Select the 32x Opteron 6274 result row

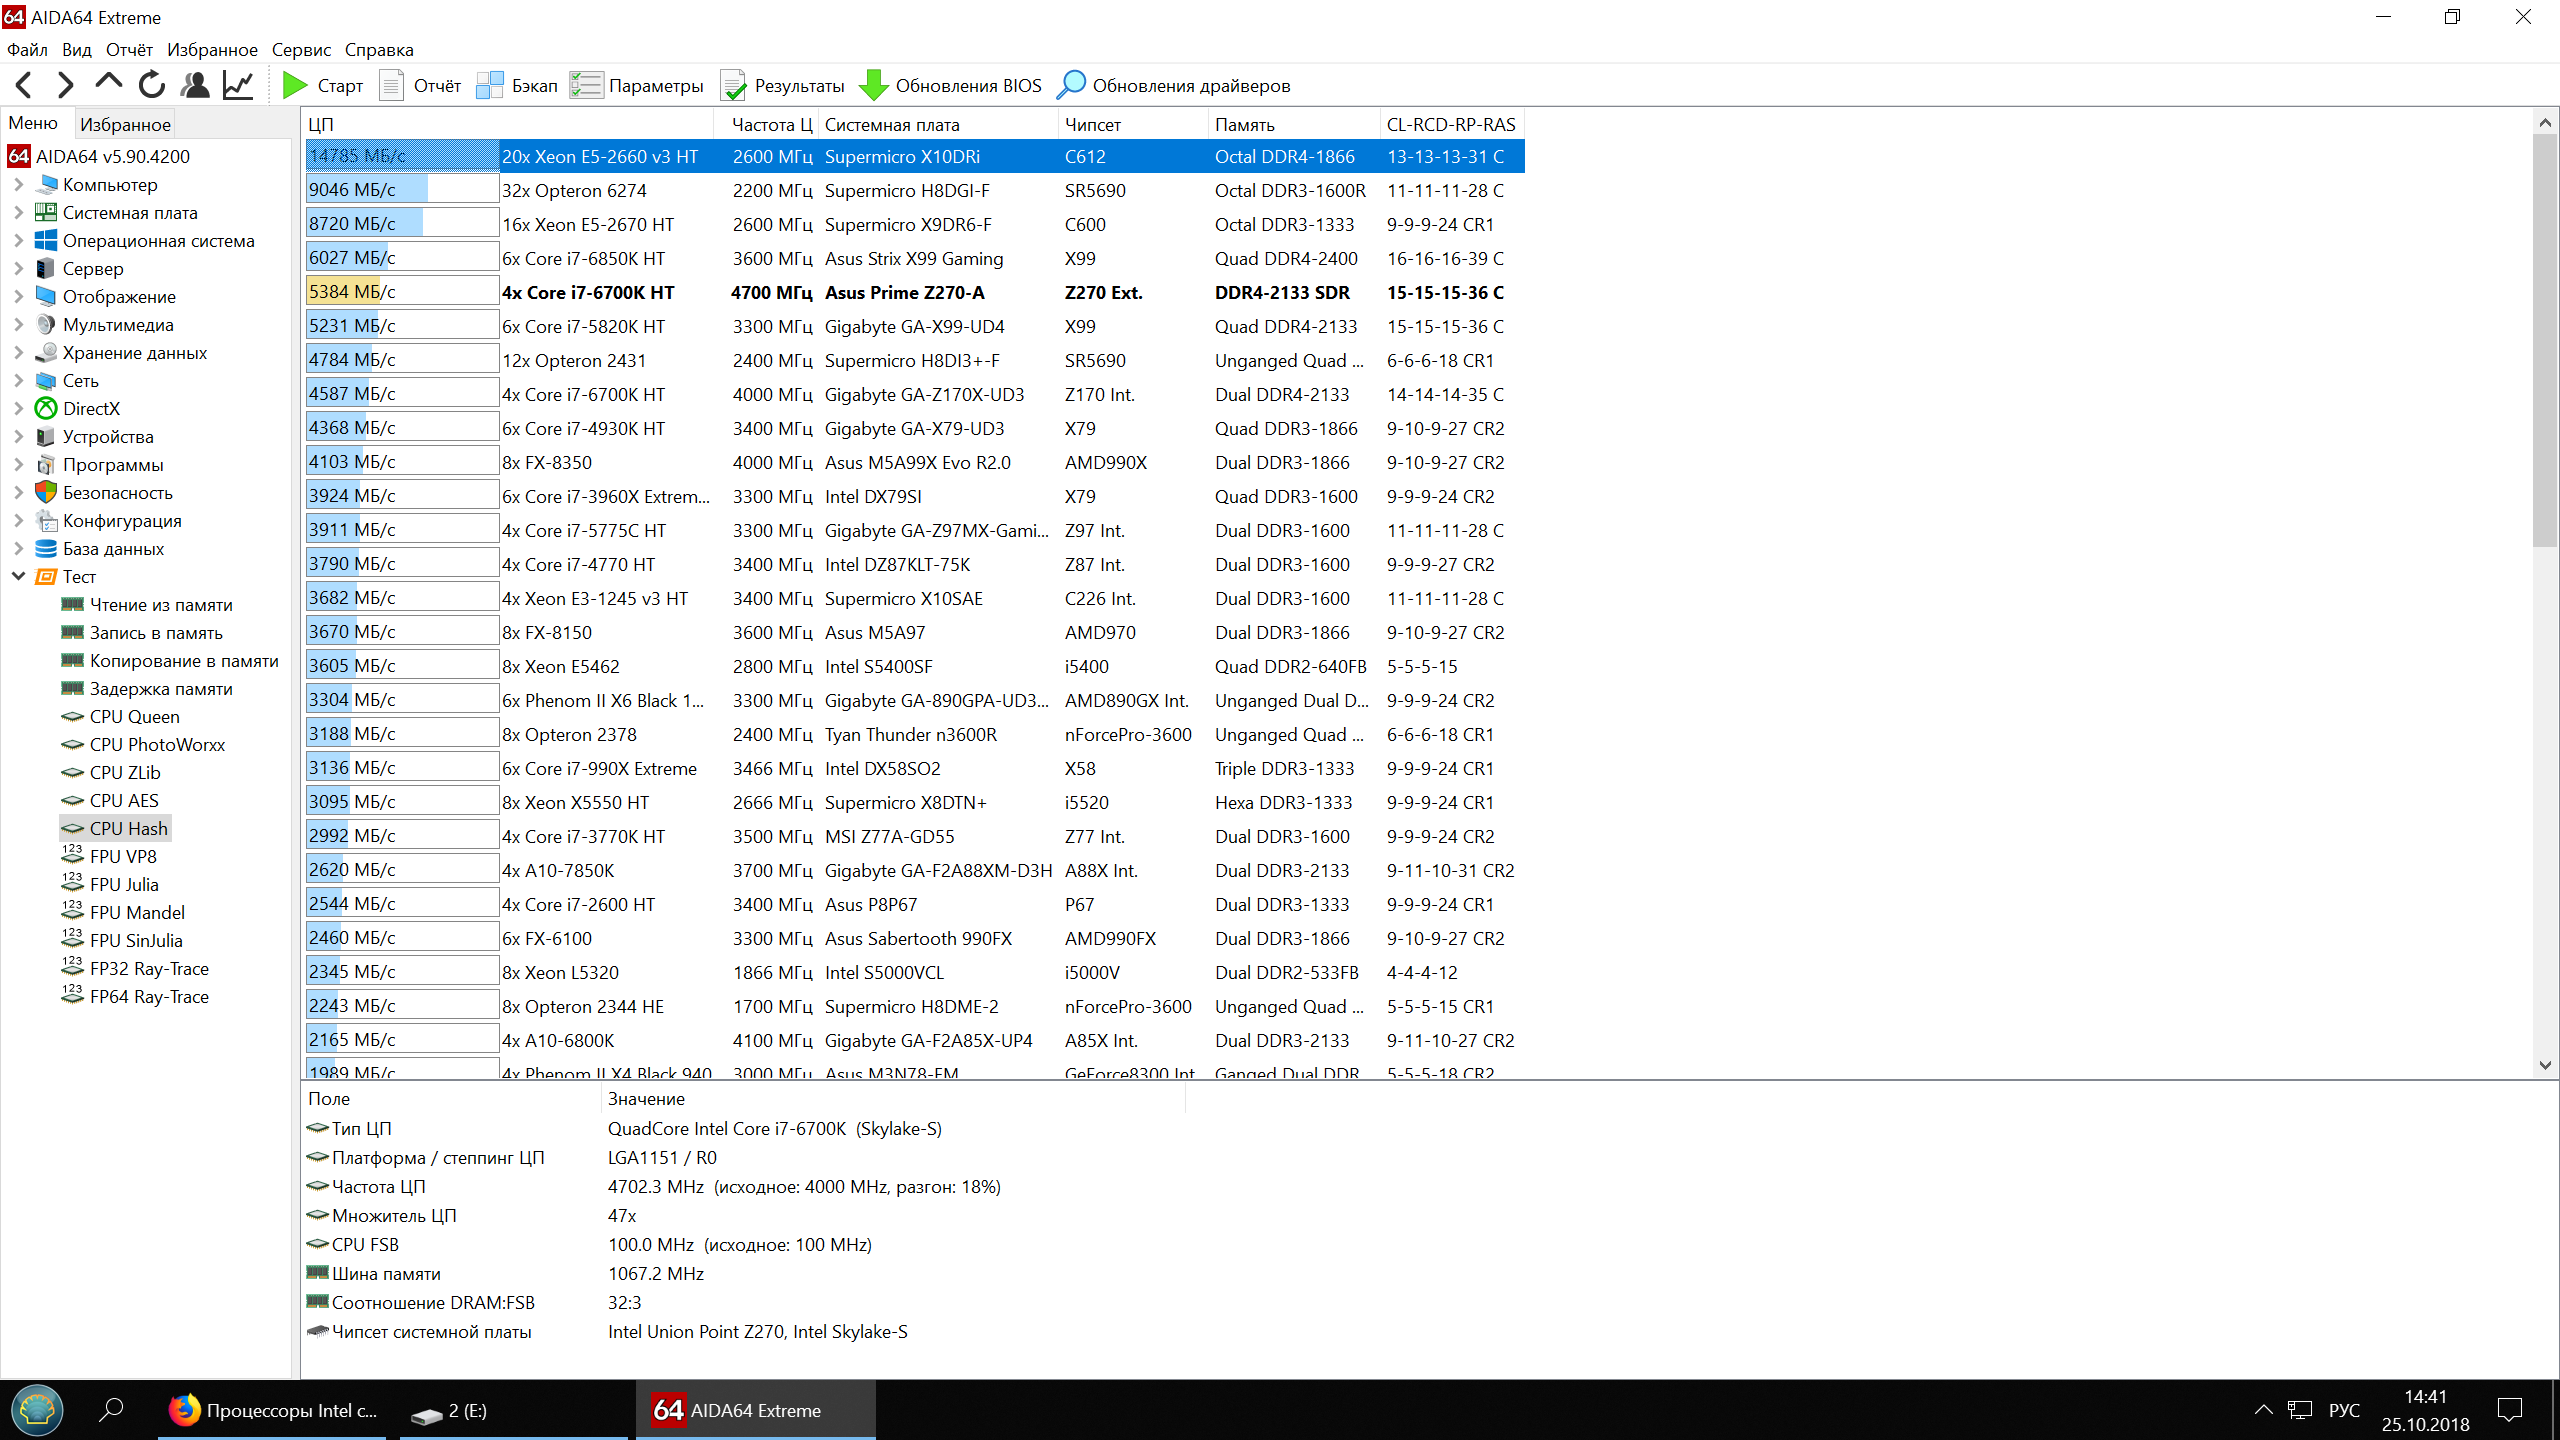point(574,191)
